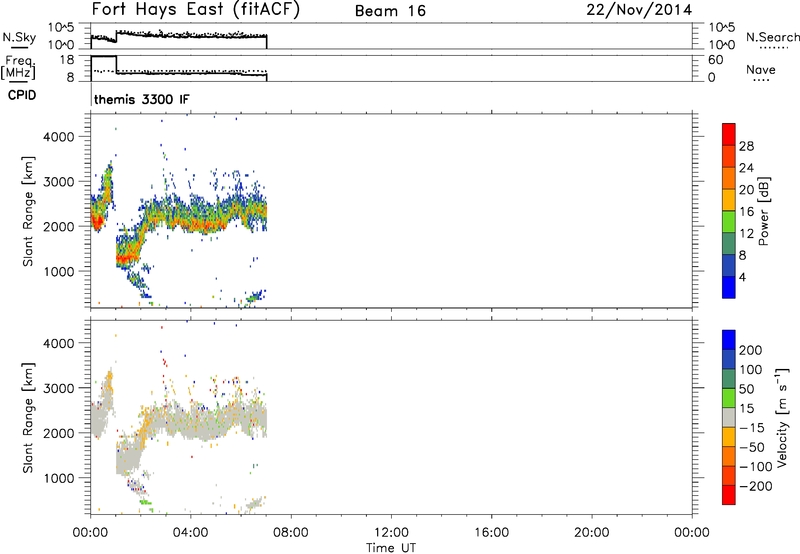
Task: Click the Nave legend label
Action: pos(761,69)
